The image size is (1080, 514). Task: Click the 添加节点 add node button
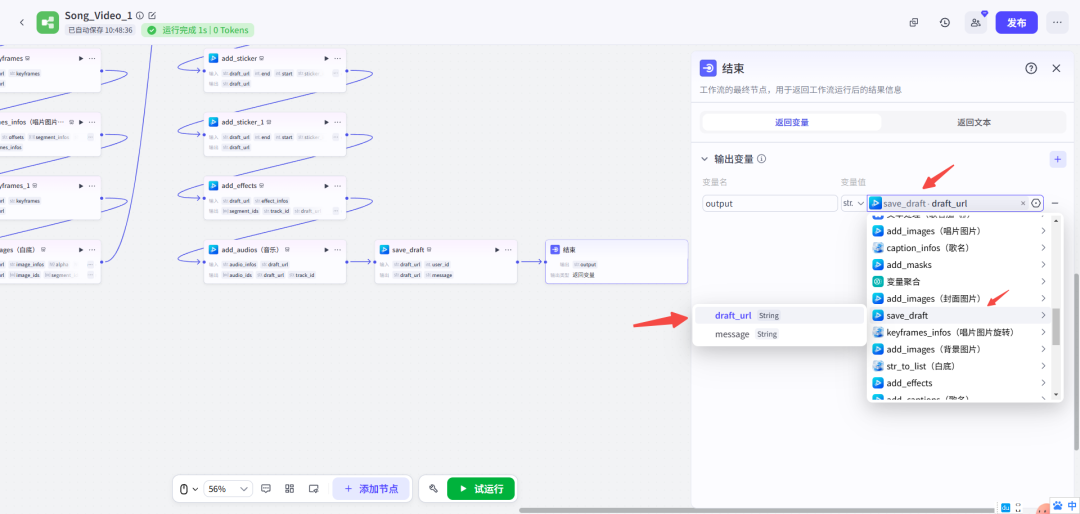(371, 489)
